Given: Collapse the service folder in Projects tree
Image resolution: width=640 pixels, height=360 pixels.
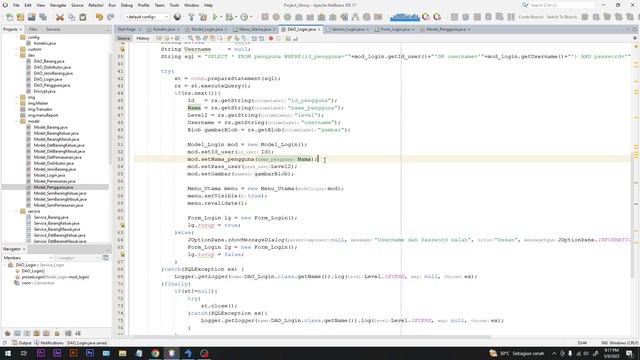Looking at the screenshot, I should pos(17,211).
